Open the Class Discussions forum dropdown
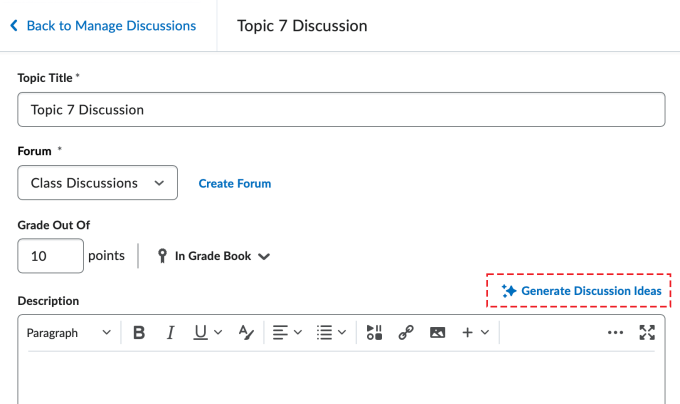The image size is (680, 404). pyautogui.click(x=98, y=182)
